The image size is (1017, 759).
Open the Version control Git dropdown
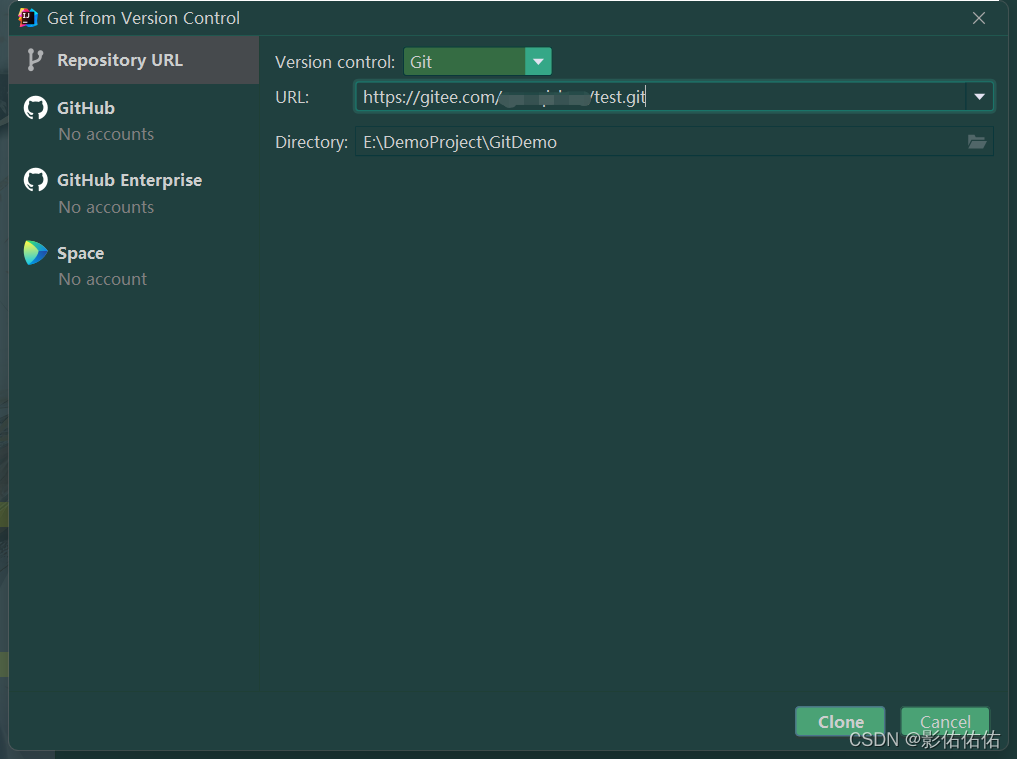[x=477, y=62]
